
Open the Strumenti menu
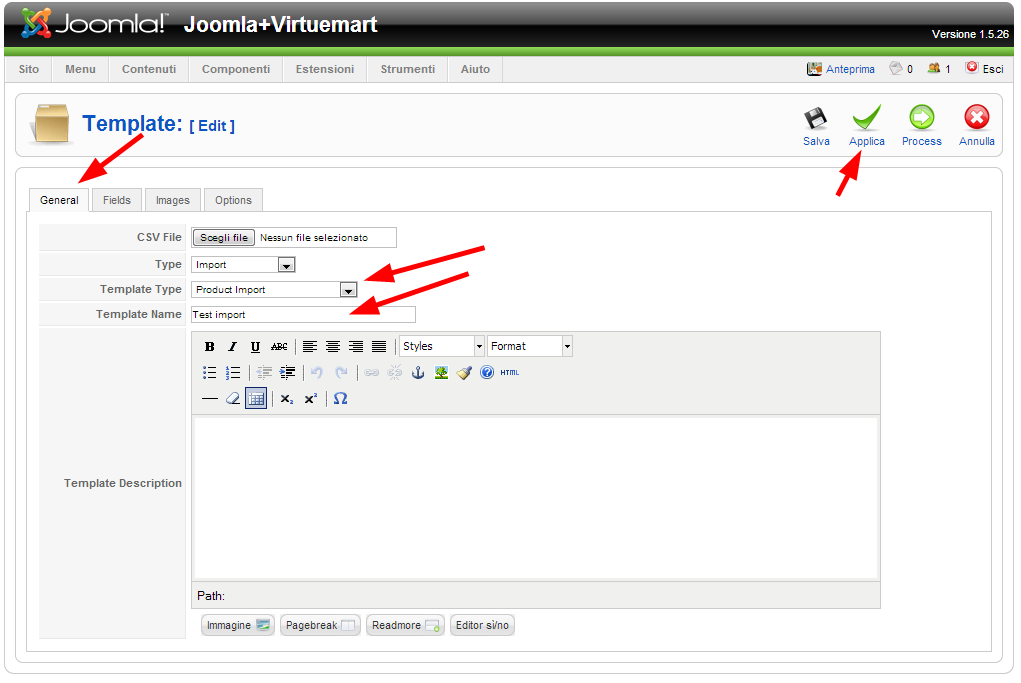(408, 70)
